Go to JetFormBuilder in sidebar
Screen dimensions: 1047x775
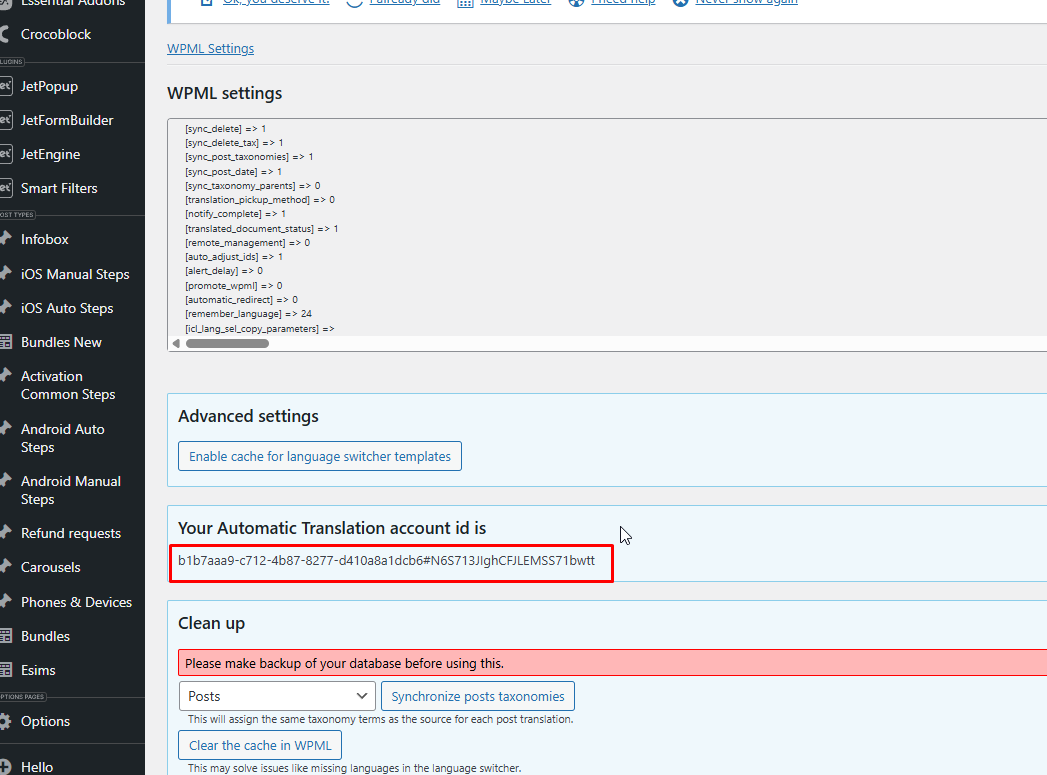pyautogui.click(x=67, y=120)
